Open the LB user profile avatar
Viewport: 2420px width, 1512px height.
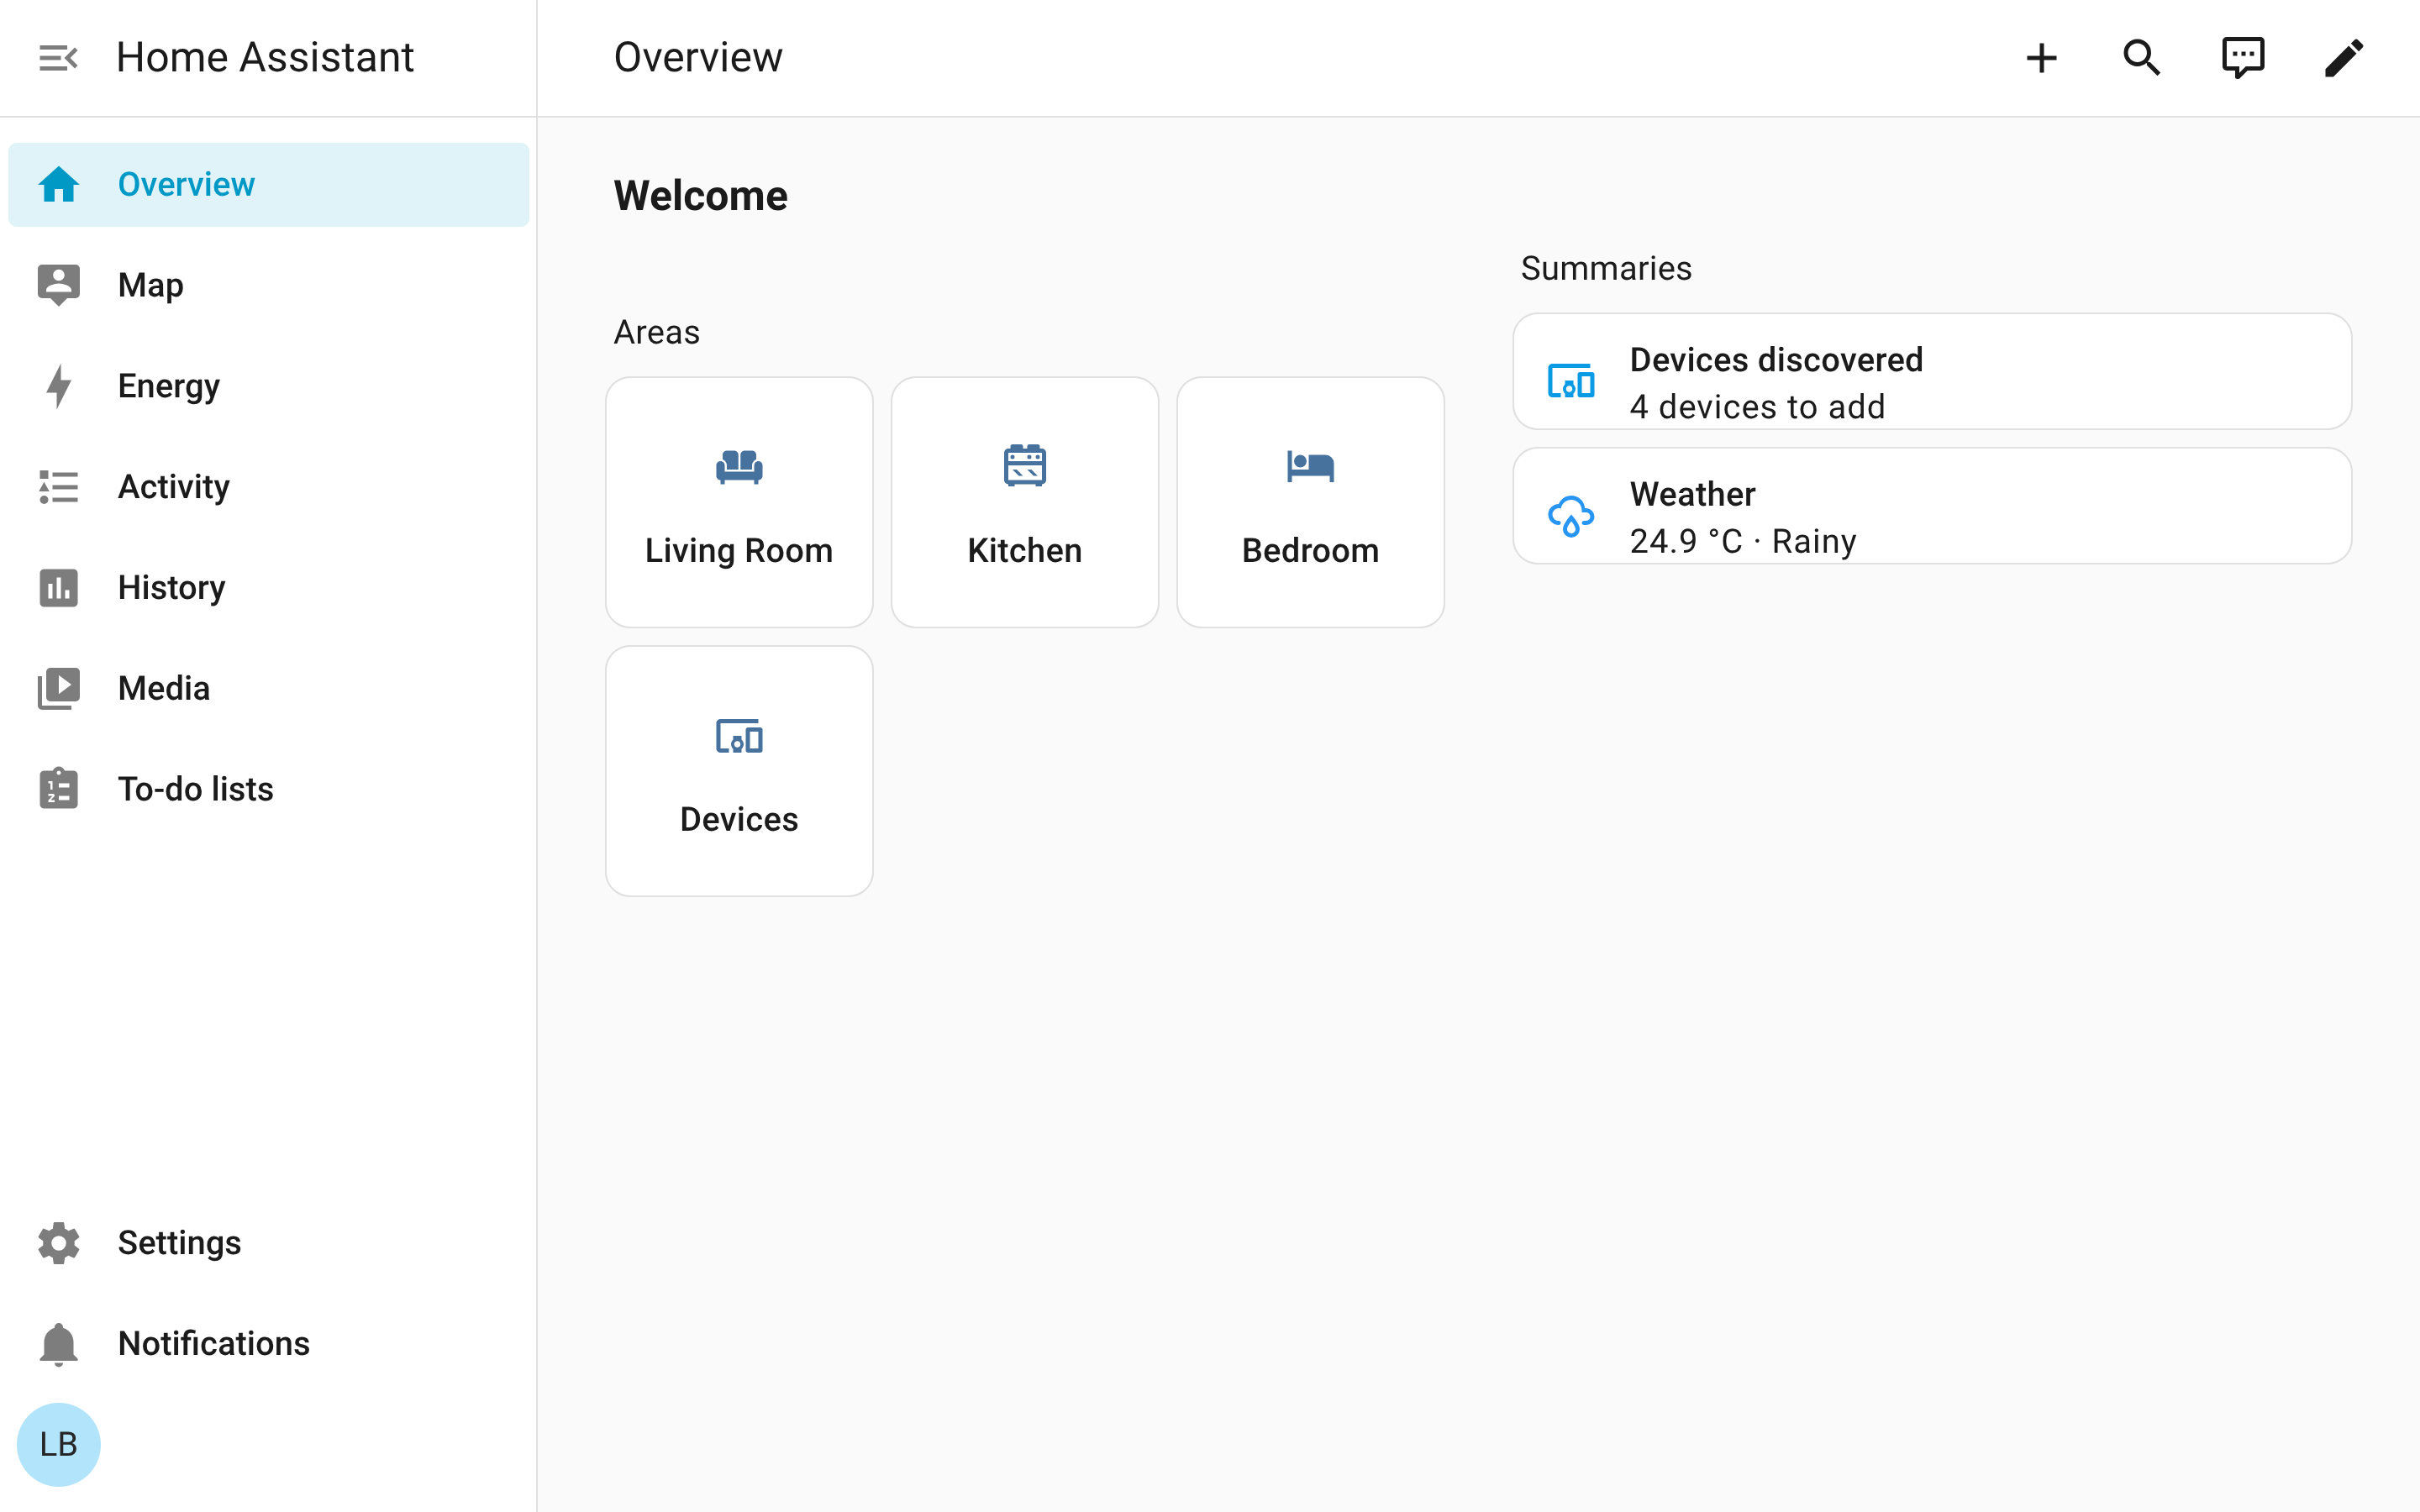pos(59,1444)
